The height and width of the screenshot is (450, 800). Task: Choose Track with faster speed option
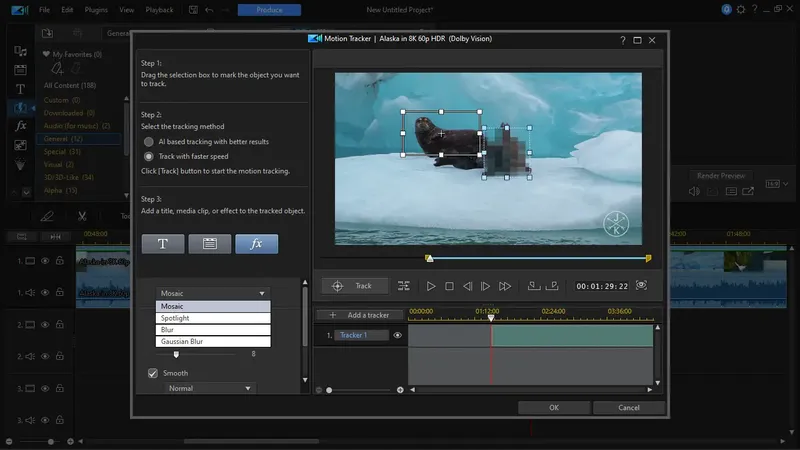tap(149, 156)
